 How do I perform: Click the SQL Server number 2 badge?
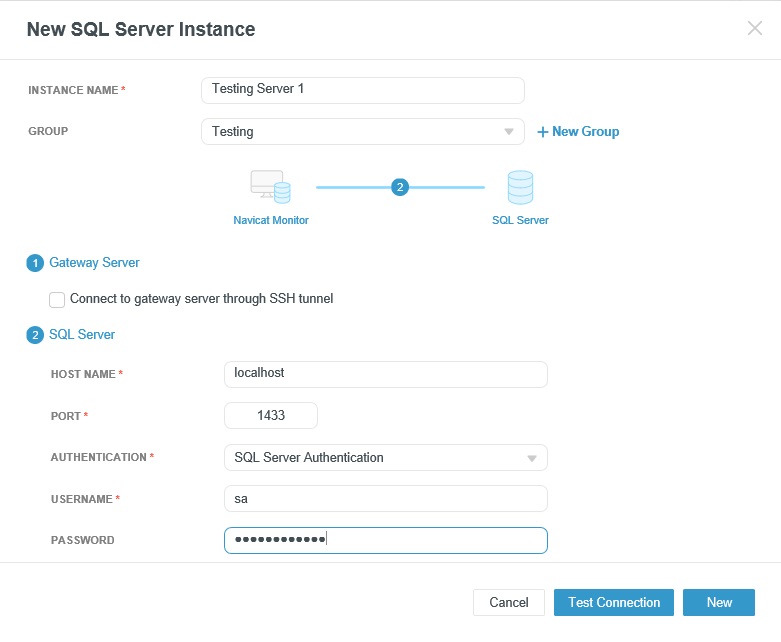tap(35, 335)
